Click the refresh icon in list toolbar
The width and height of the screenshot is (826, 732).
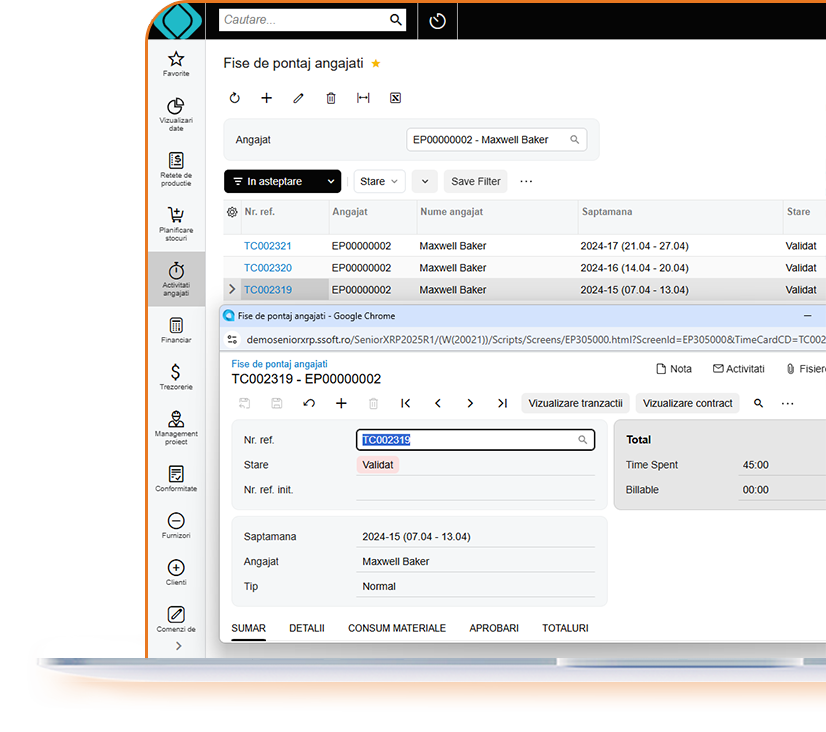(x=235, y=98)
